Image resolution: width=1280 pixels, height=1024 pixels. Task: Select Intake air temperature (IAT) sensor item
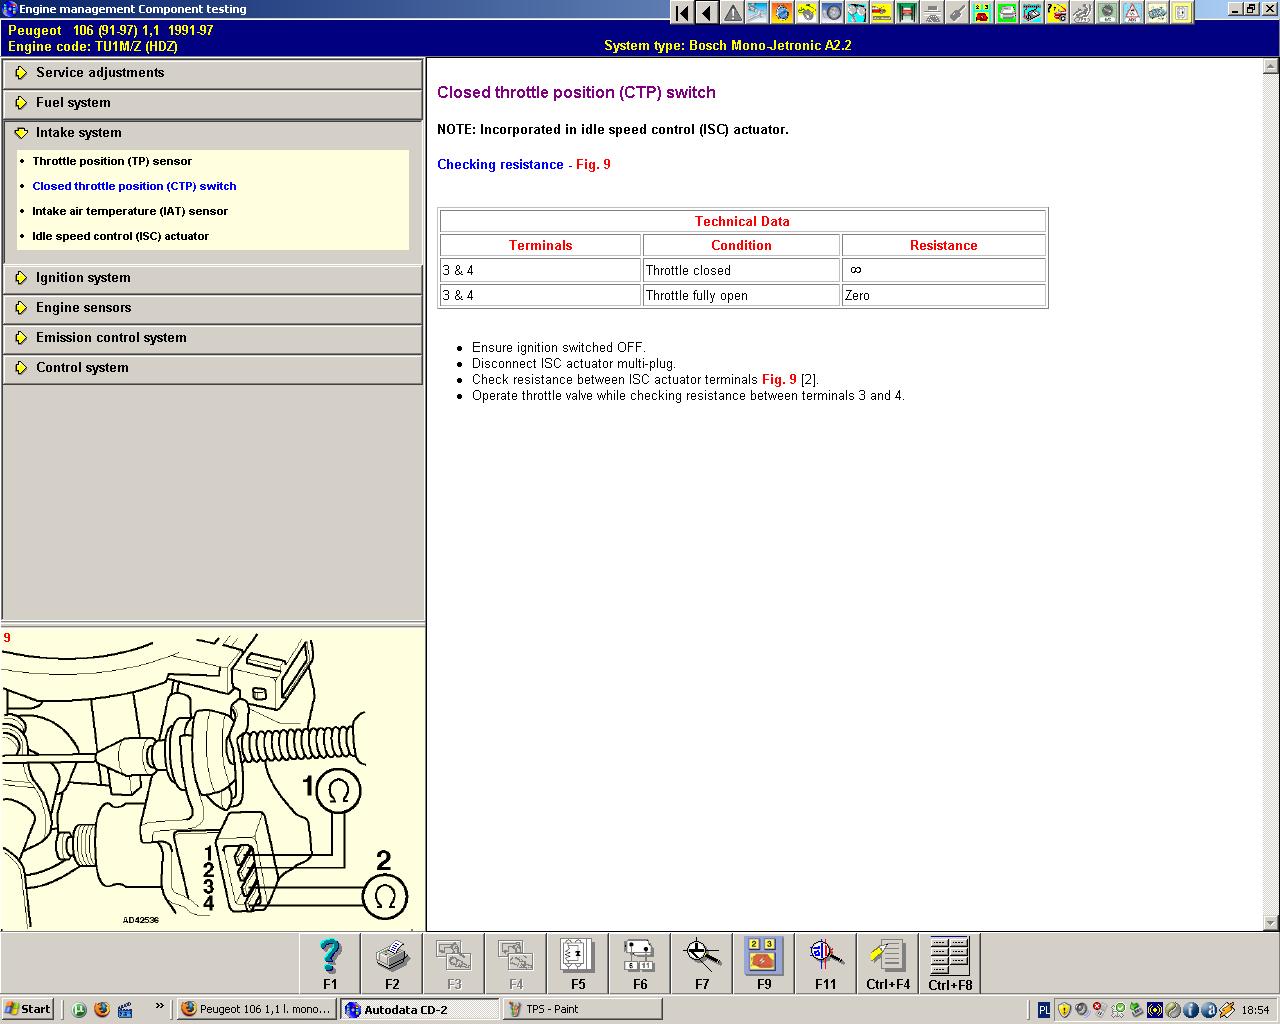(130, 211)
